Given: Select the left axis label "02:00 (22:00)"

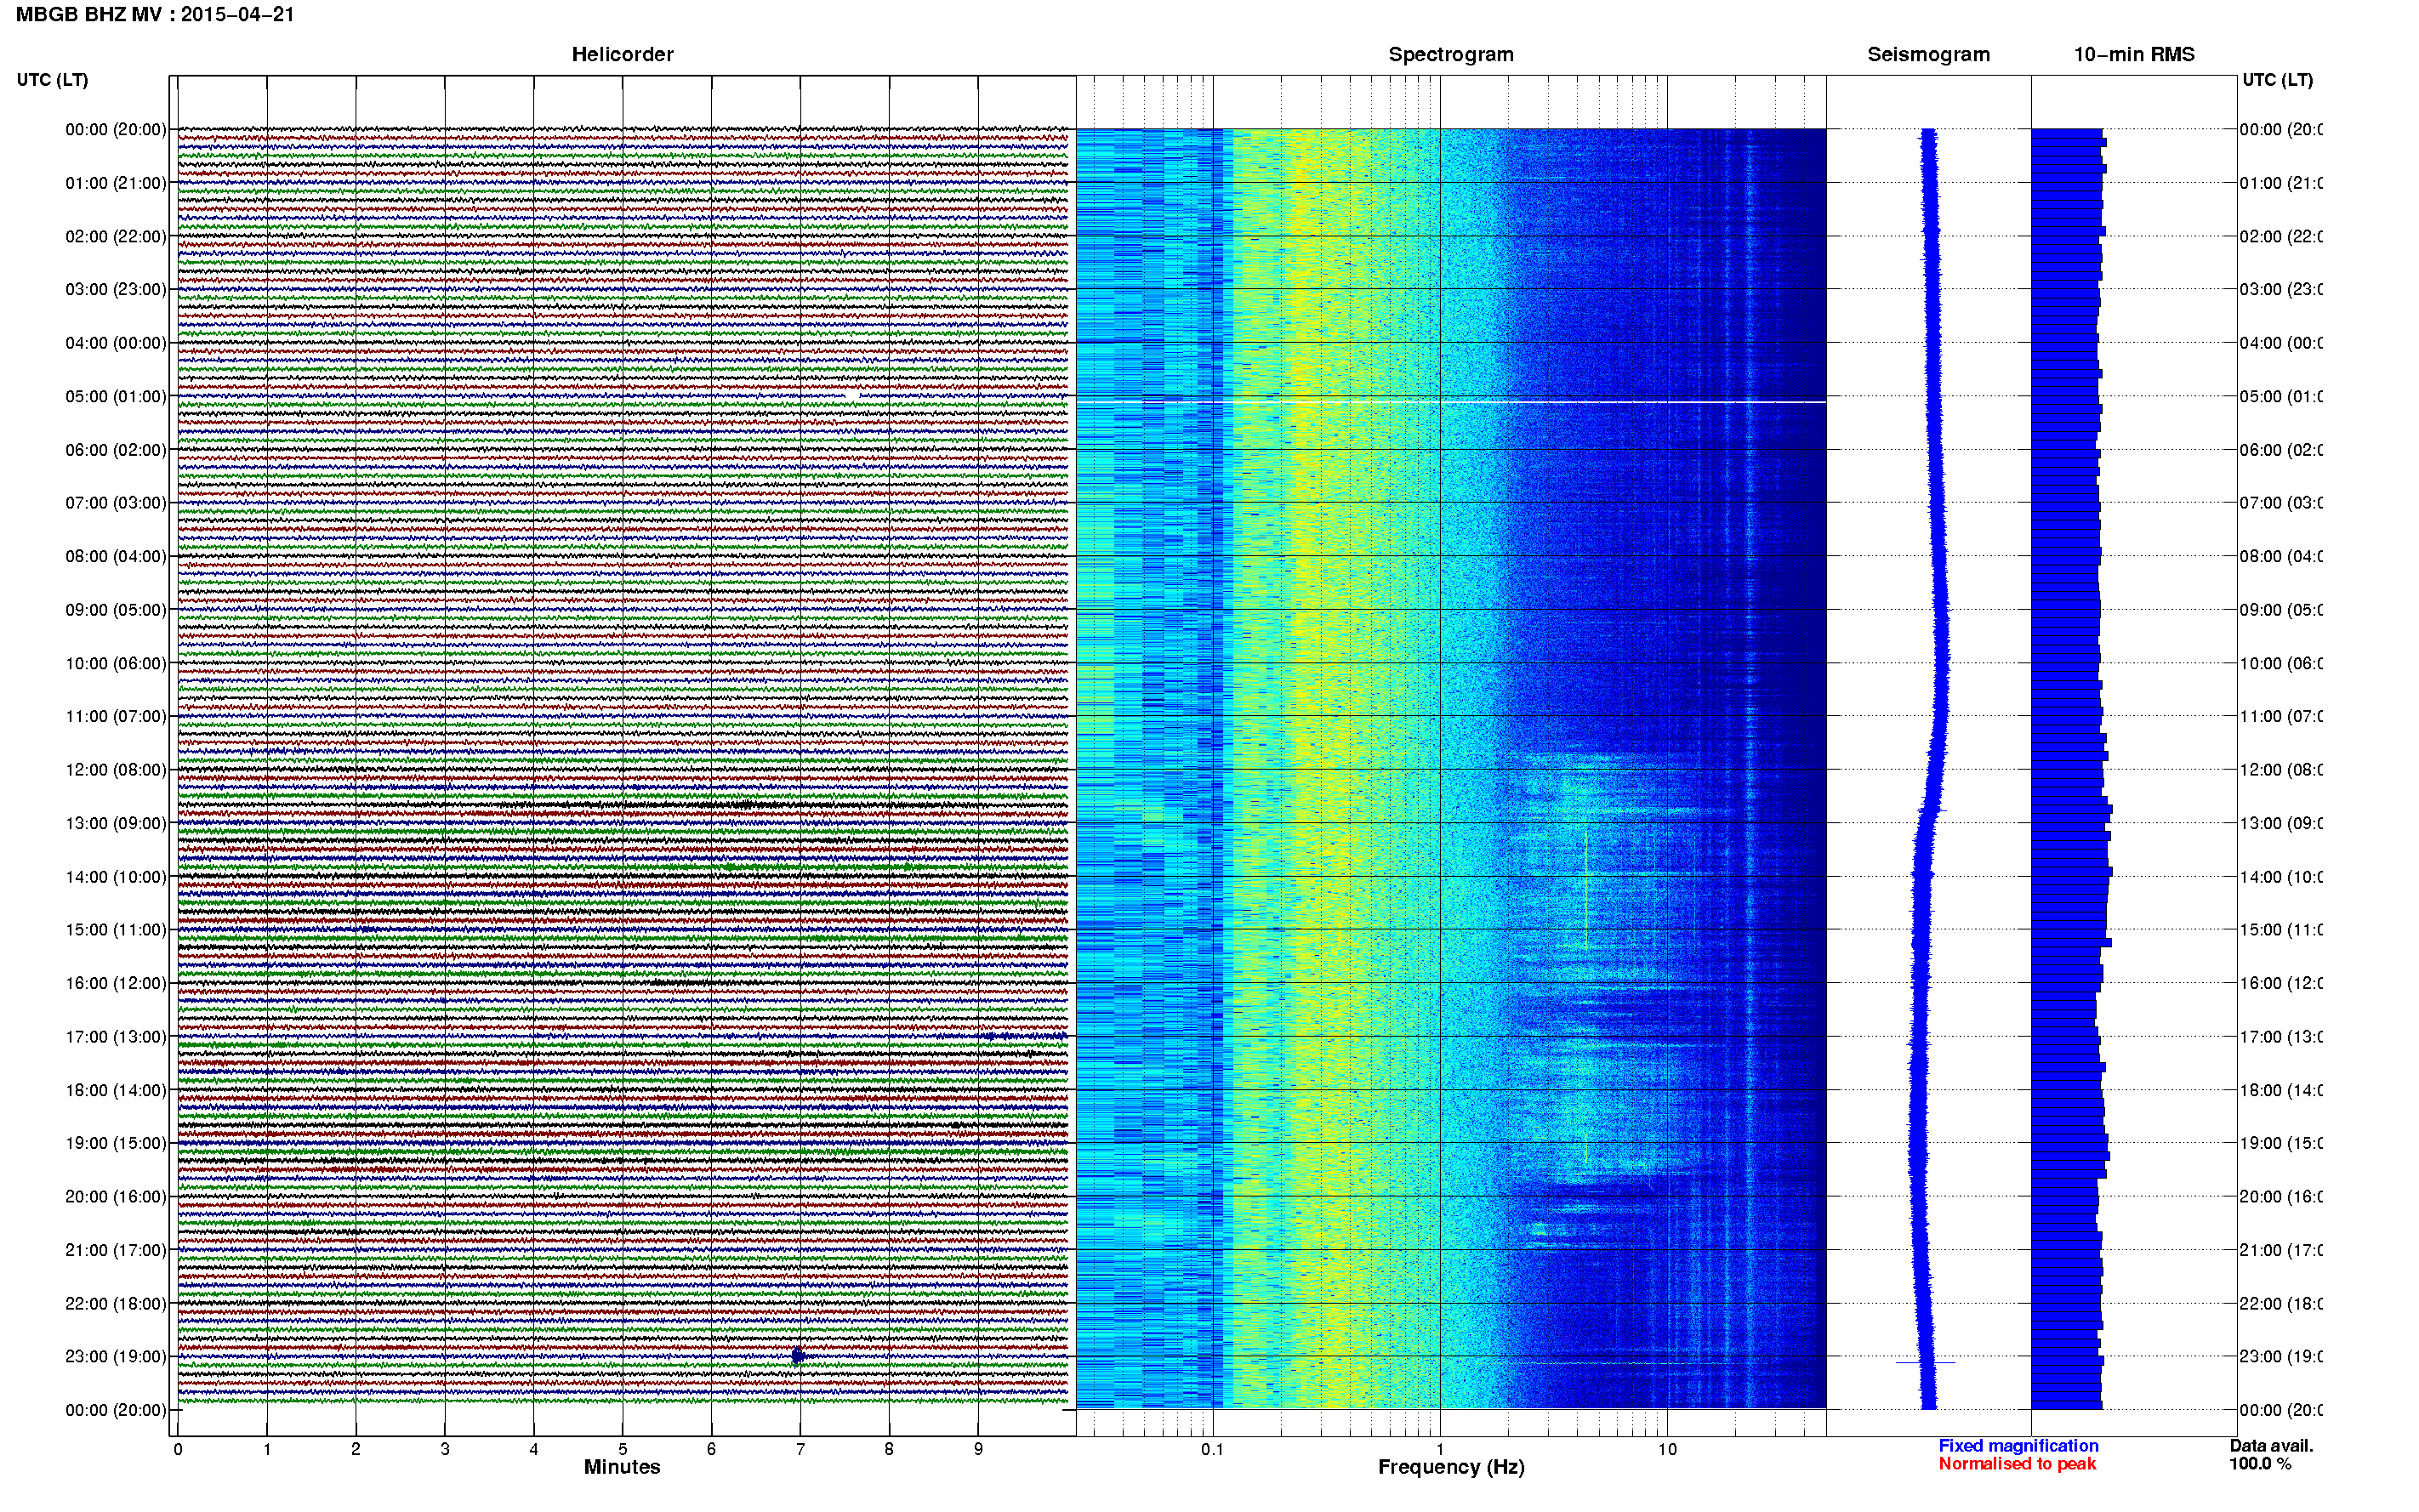Looking at the screenshot, I should (x=116, y=236).
